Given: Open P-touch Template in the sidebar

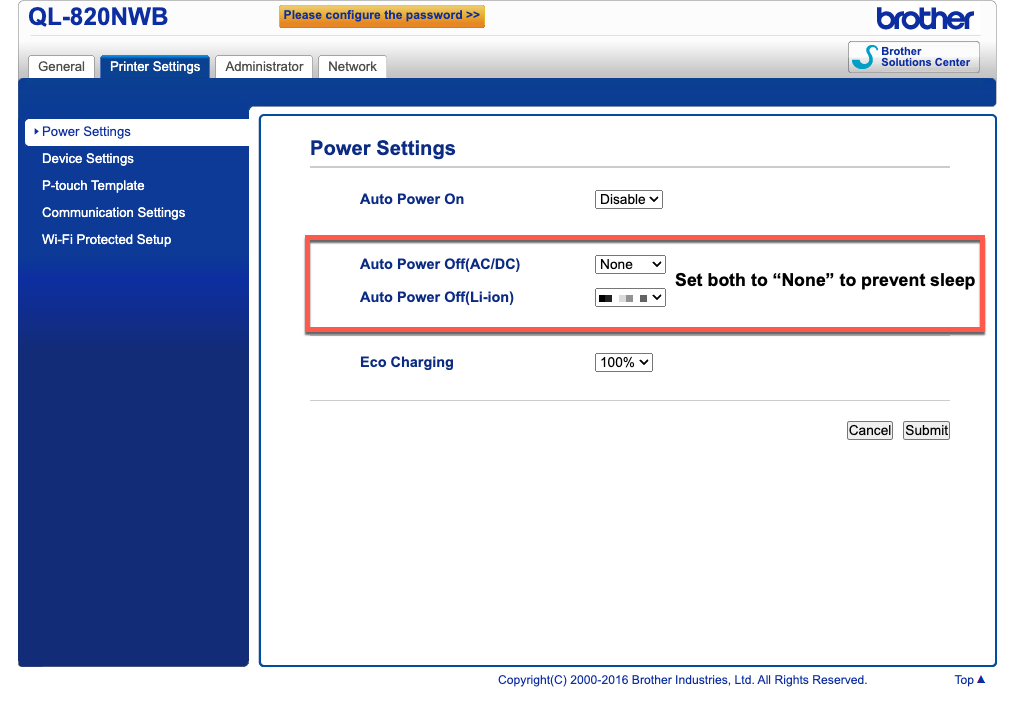Looking at the screenshot, I should (93, 186).
